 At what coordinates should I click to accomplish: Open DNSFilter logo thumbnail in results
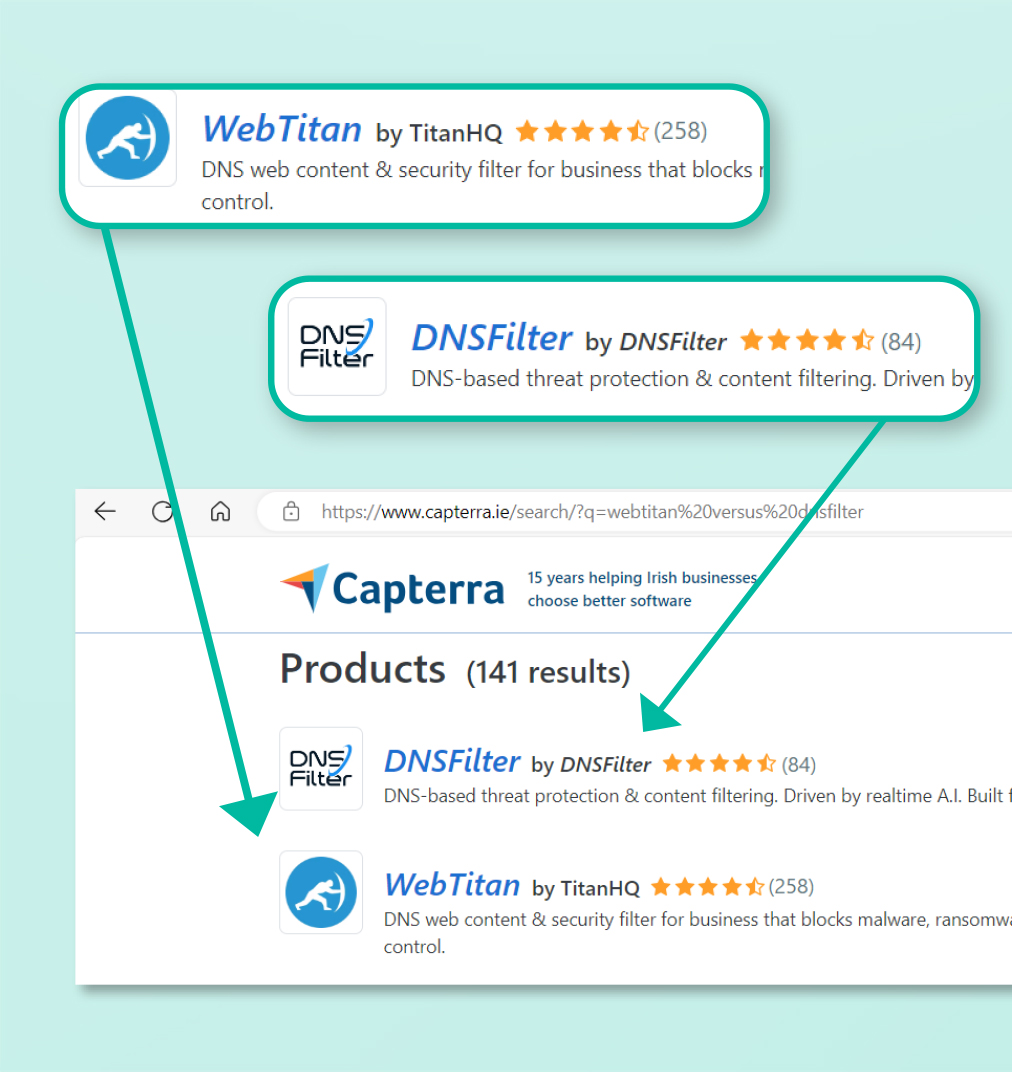coord(321,768)
